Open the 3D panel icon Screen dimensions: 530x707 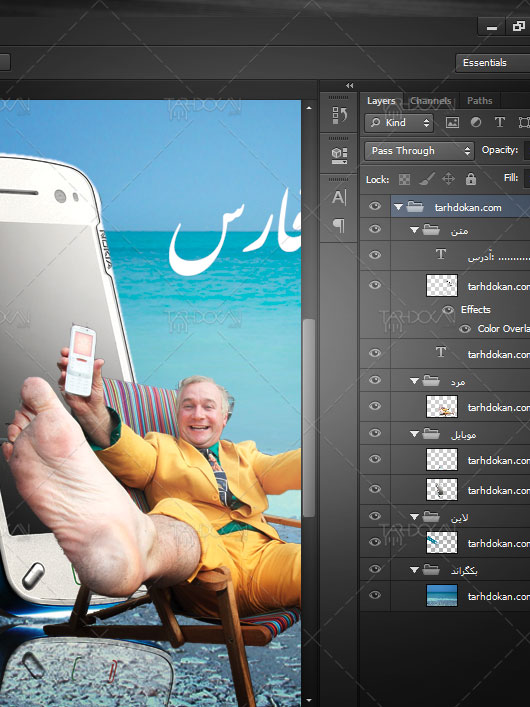coord(339,155)
